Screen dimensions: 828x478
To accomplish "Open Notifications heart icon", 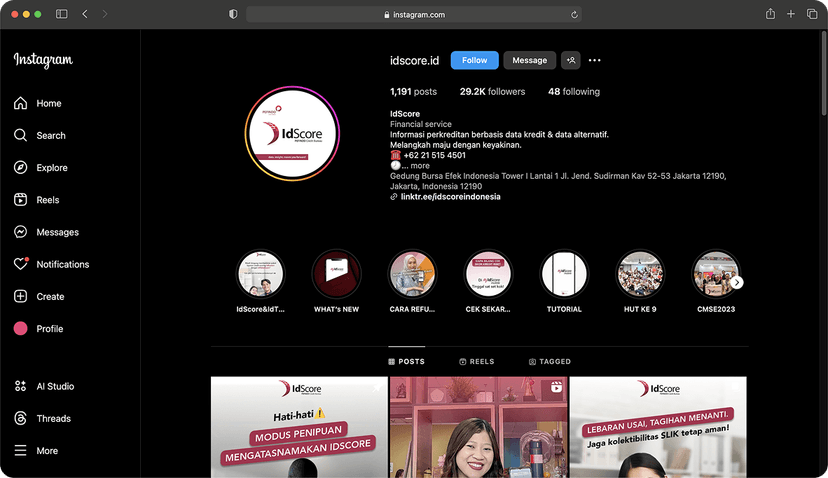I will point(21,264).
